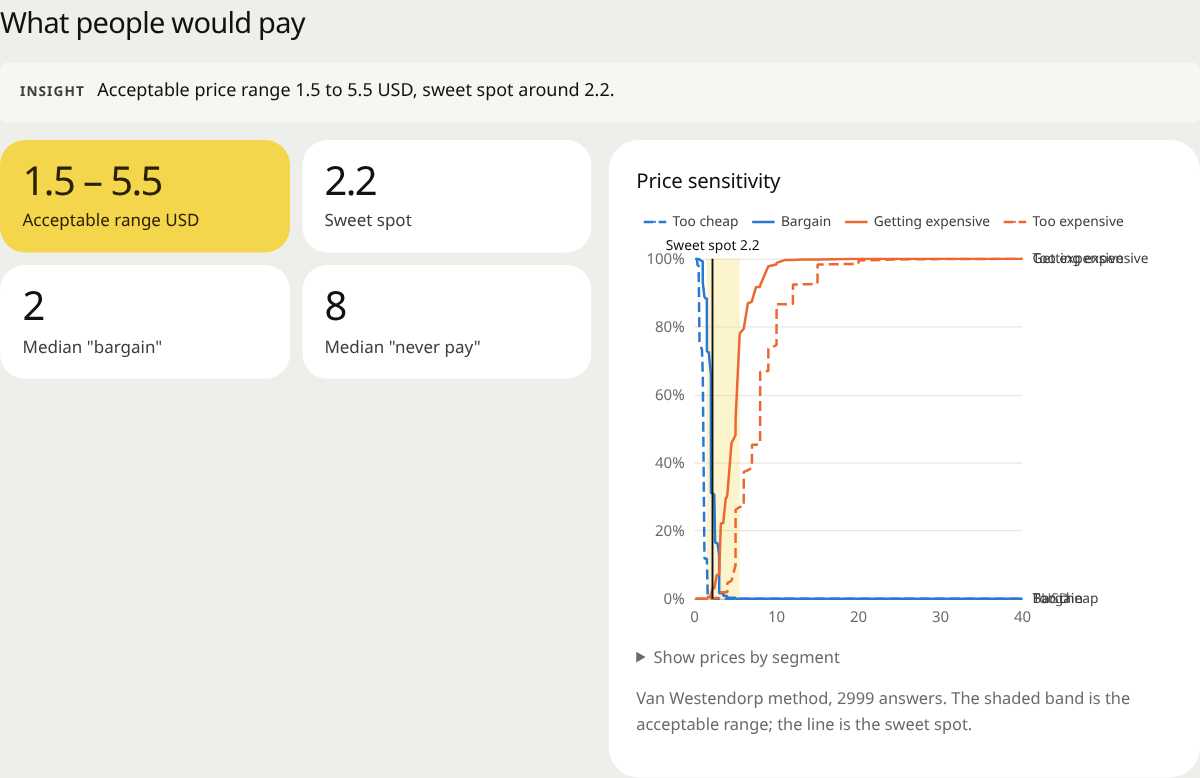This screenshot has width=1200, height=778.
Task: Select the Acceptable range USD card
Action: (145, 196)
